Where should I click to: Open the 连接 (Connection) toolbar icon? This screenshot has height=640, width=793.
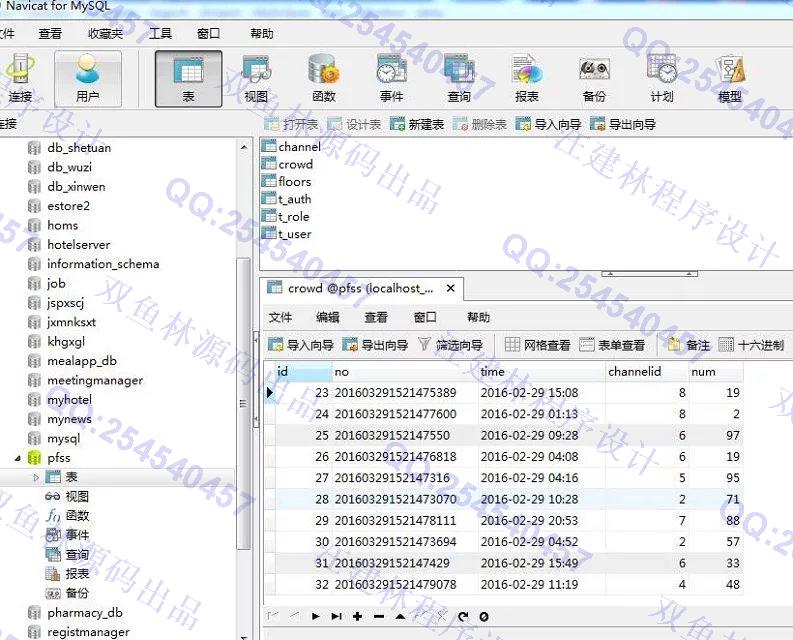19,78
